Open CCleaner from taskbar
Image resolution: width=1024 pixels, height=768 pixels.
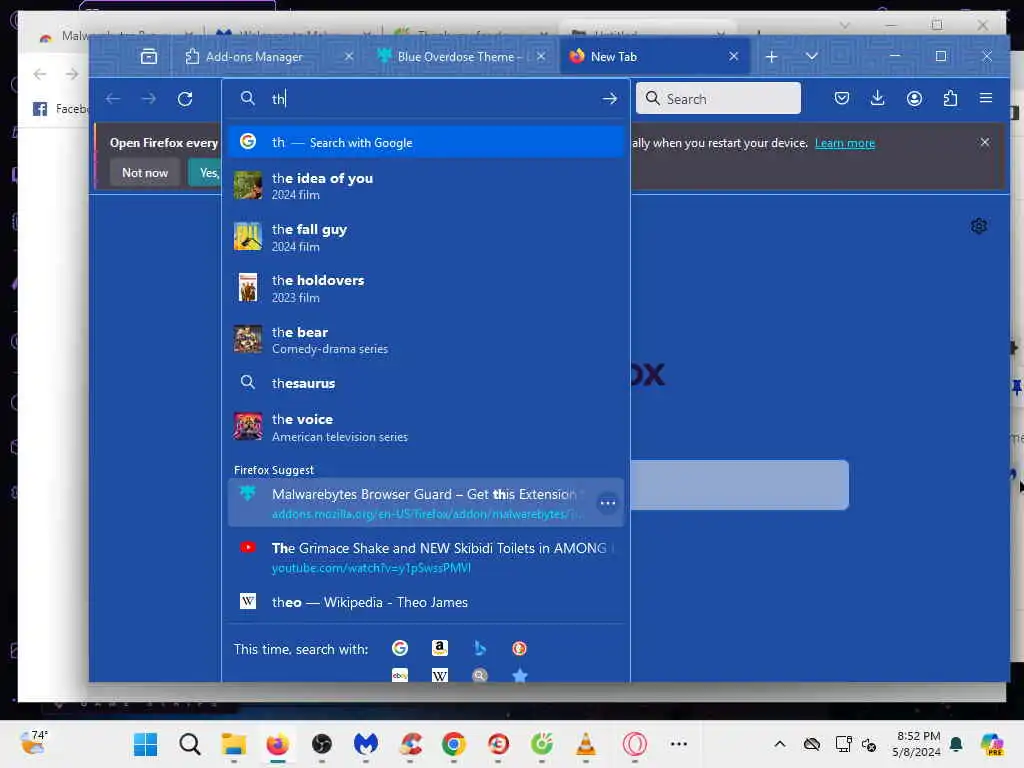pos(409,744)
